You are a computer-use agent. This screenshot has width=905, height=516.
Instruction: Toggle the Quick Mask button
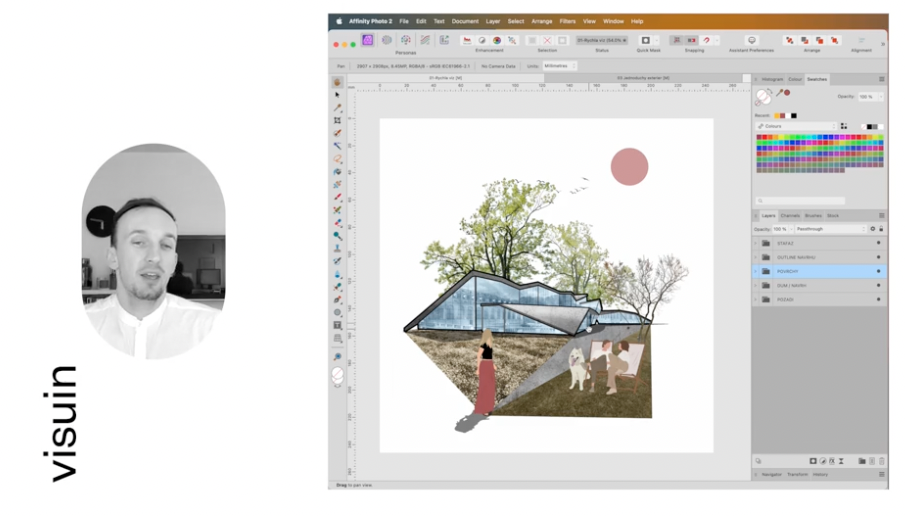coord(645,40)
